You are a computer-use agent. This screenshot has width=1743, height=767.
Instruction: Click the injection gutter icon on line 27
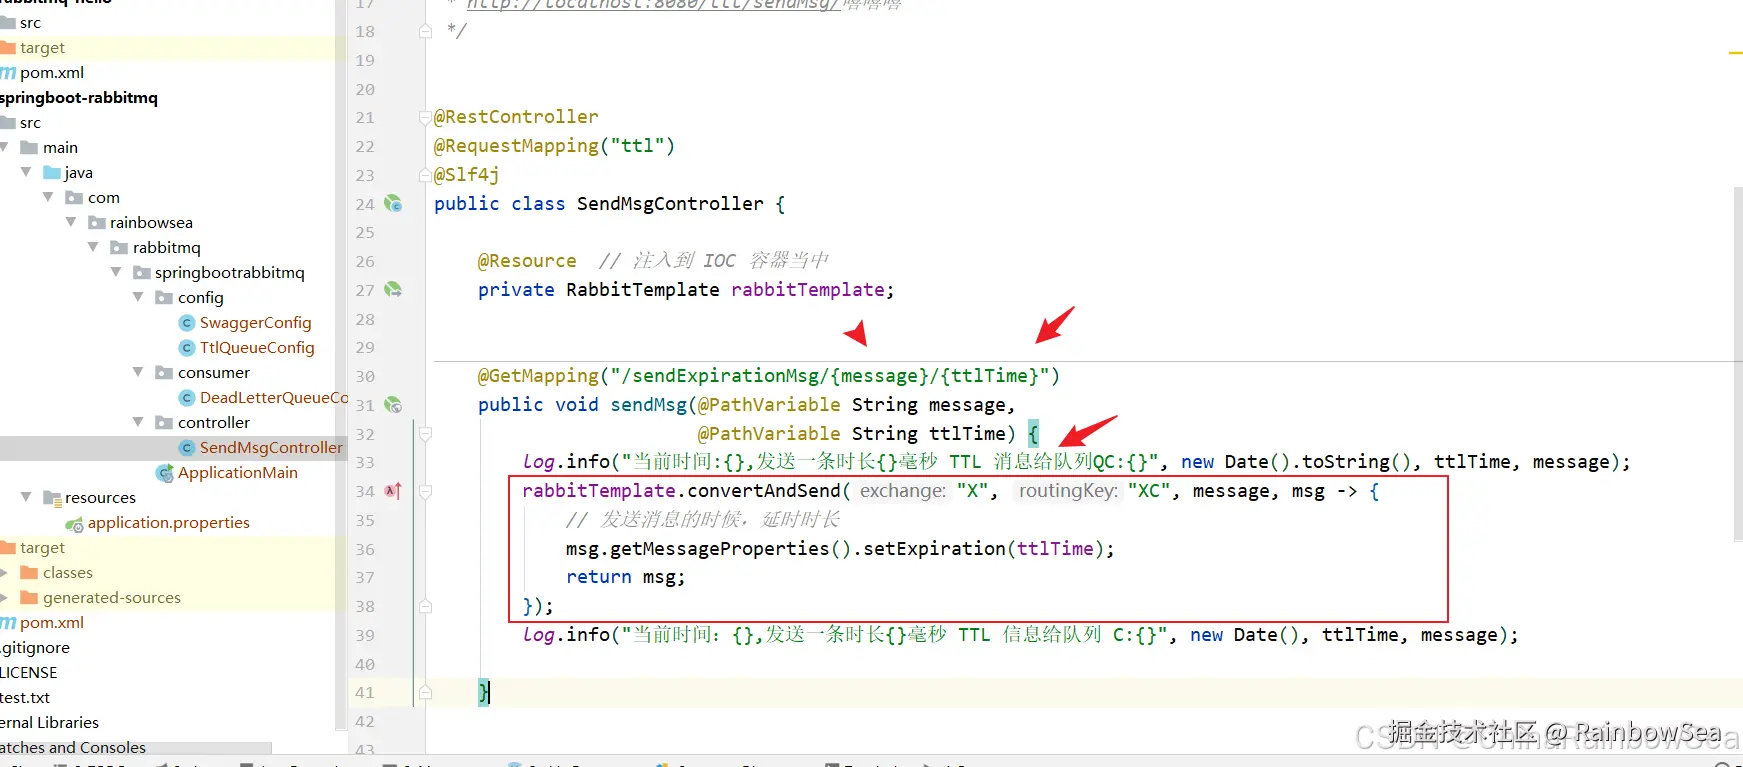pyautogui.click(x=393, y=290)
